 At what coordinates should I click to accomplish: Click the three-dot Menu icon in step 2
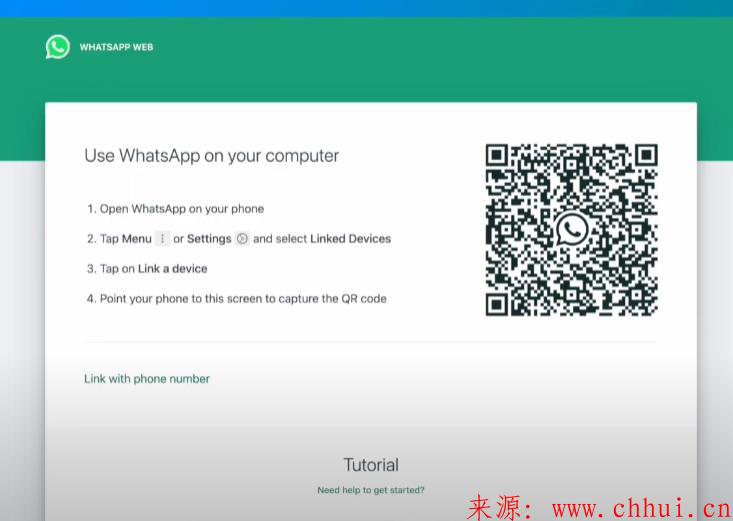pyautogui.click(x=162, y=239)
